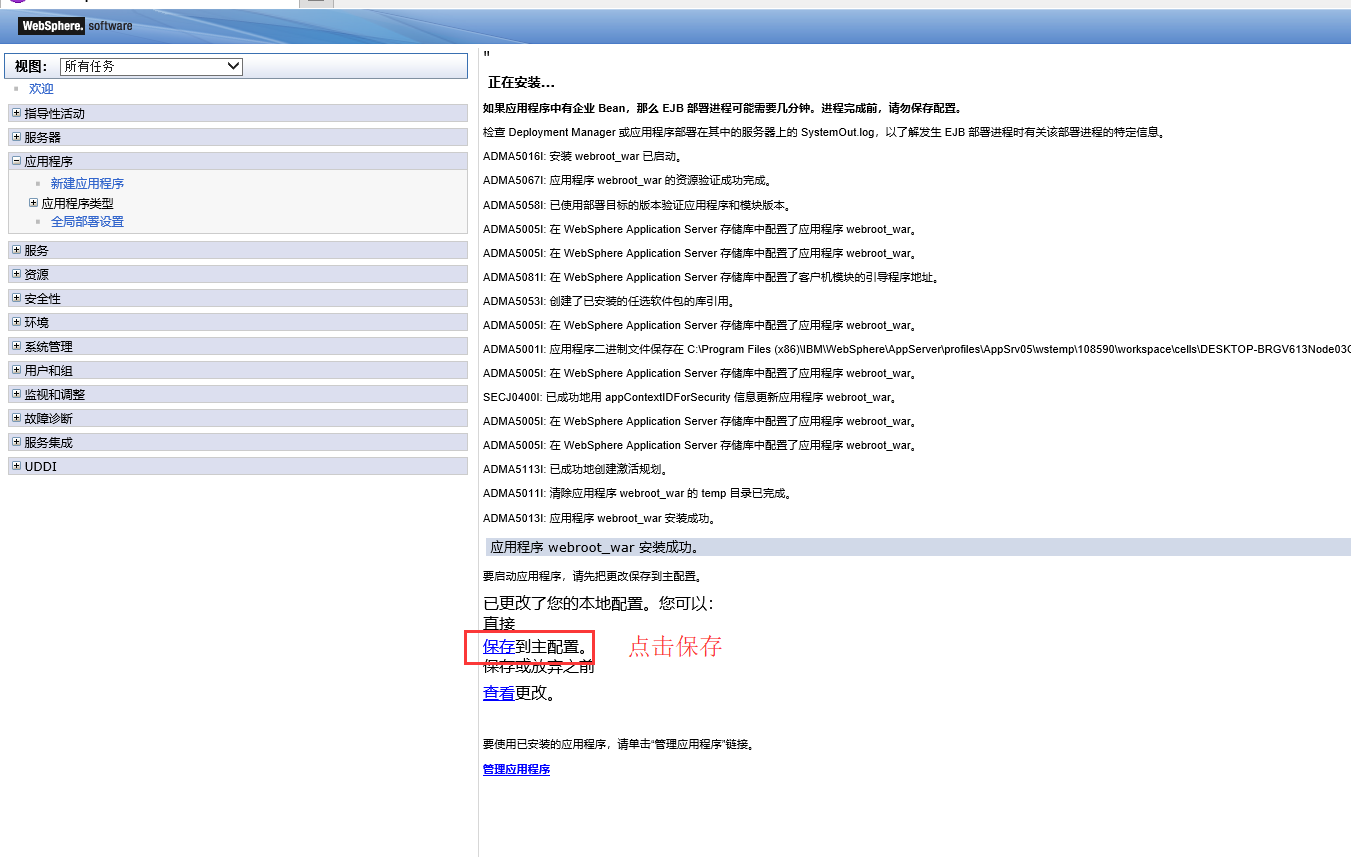This screenshot has height=857, width=1351.
Task: Click the 已更改了您的本地配置 text
Action: 598,604
